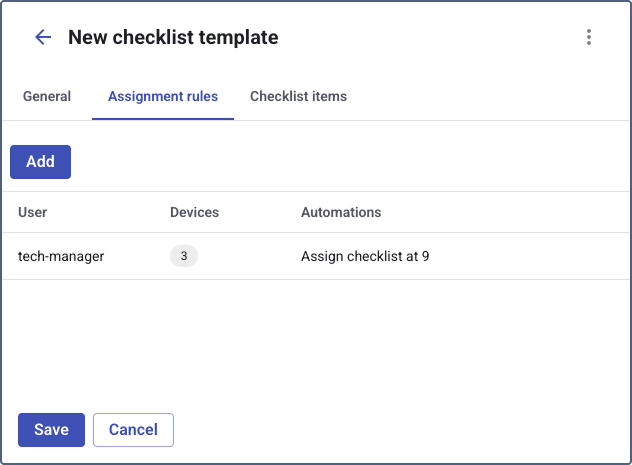Cancel the new checklist template
This screenshot has width=632, height=465.
point(133,430)
